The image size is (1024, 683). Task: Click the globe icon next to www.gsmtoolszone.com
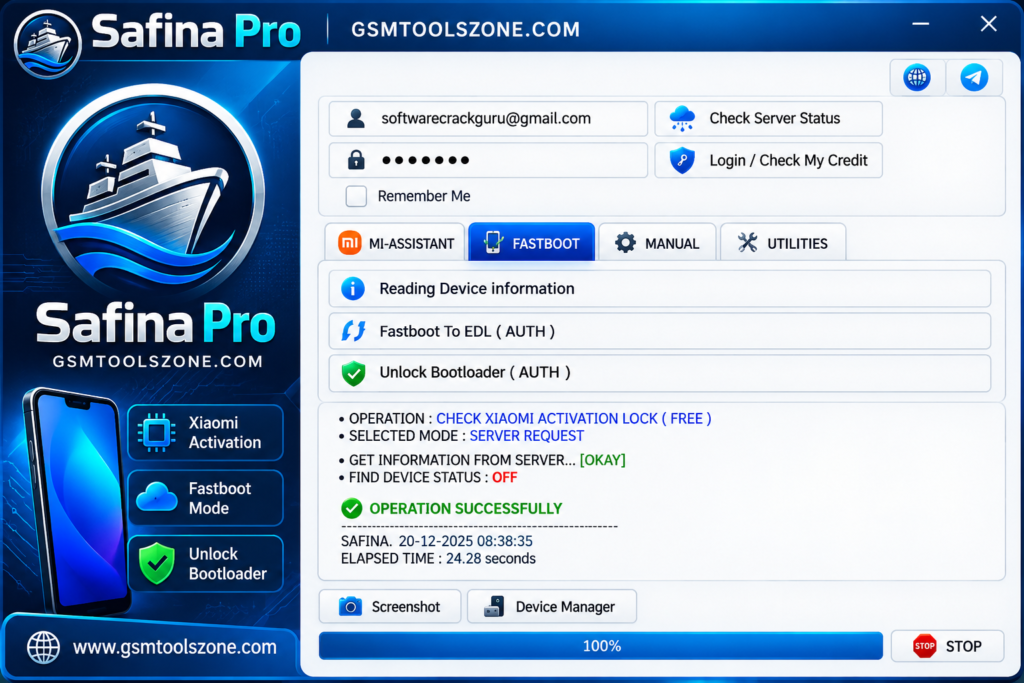(x=43, y=647)
